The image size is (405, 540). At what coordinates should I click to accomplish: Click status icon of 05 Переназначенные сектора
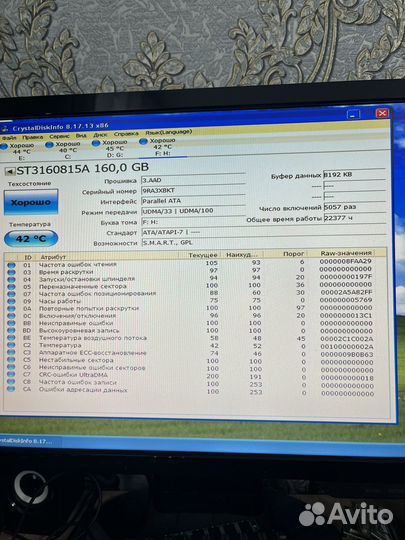click(x=11, y=287)
